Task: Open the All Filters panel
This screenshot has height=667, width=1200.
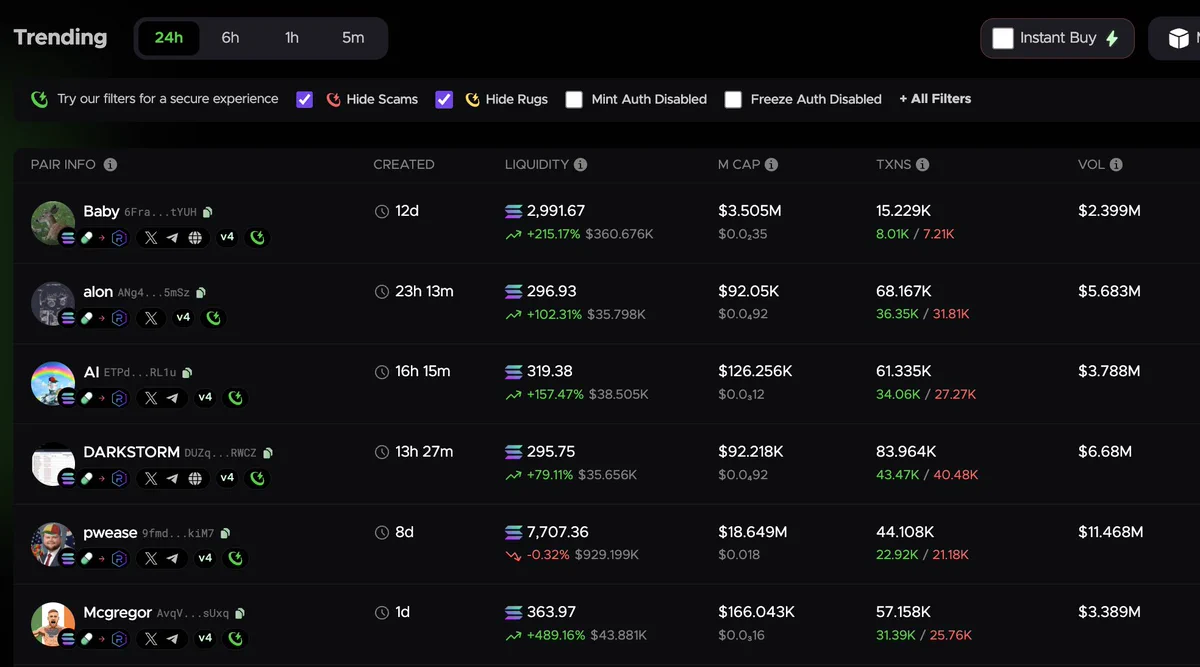Action: [x=935, y=99]
